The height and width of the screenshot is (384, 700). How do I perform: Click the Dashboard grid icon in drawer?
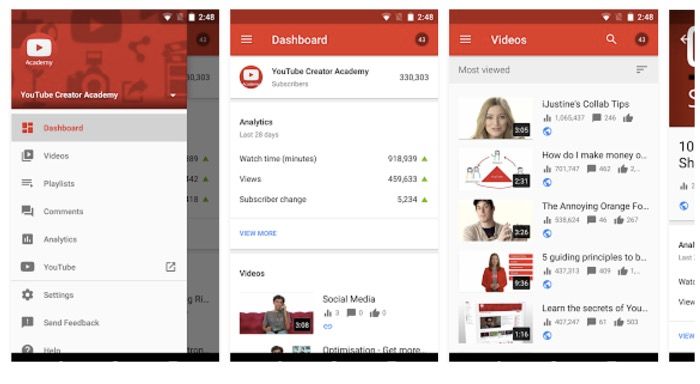(28, 128)
